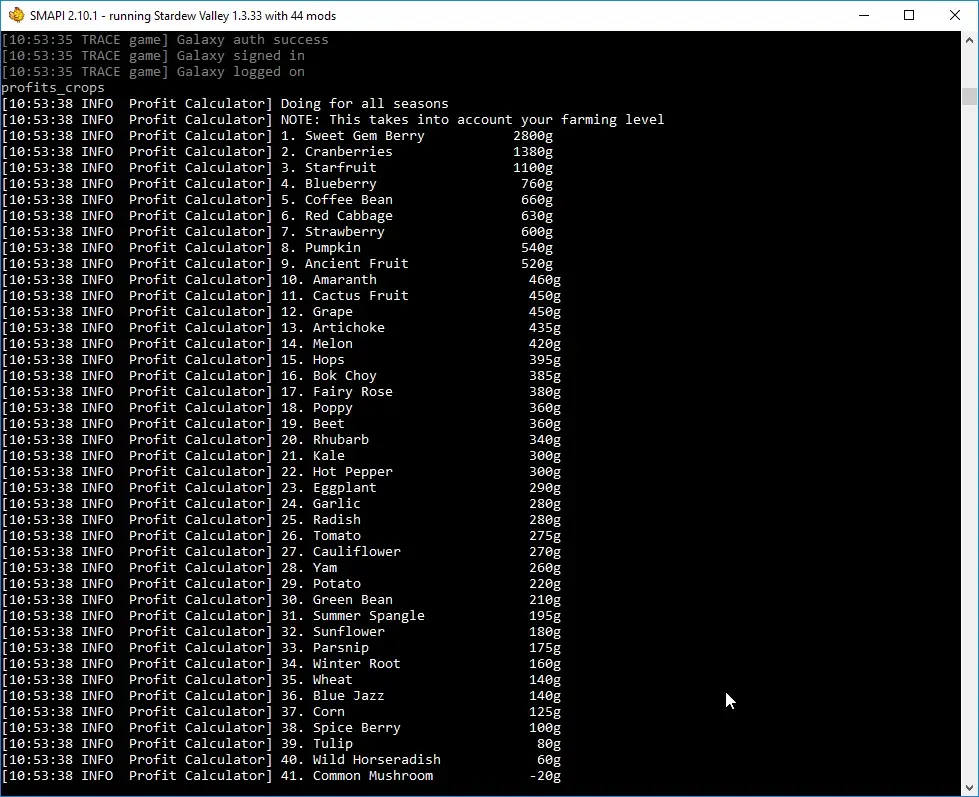Click '7. Strawberry' entry
The width and height of the screenshot is (979, 797).
(x=333, y=232)
